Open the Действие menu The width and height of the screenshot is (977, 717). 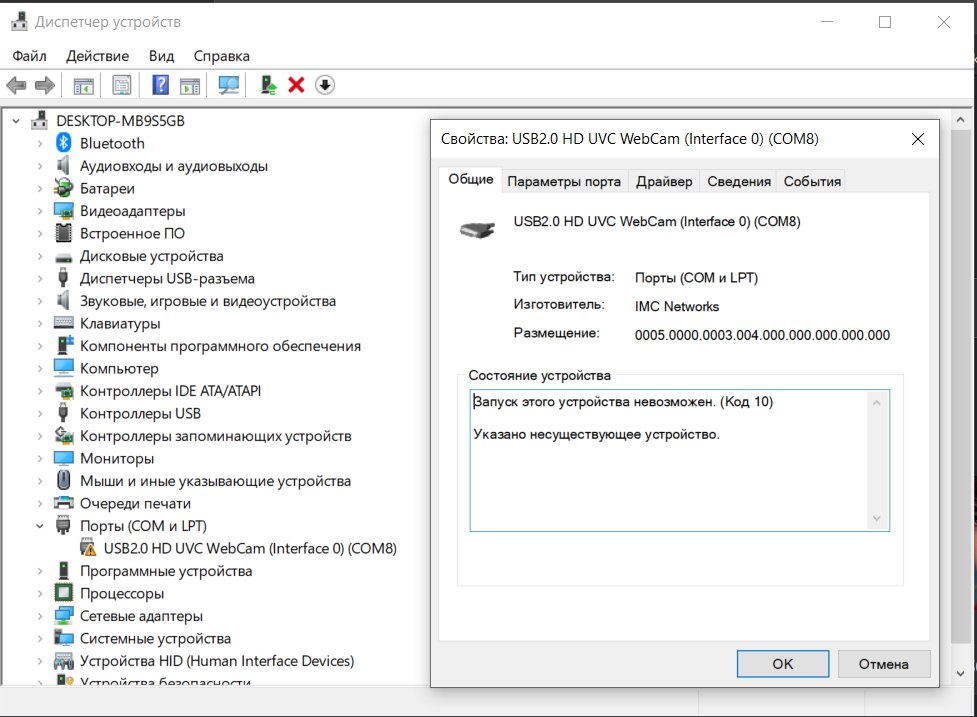click(x=97, y=56)
